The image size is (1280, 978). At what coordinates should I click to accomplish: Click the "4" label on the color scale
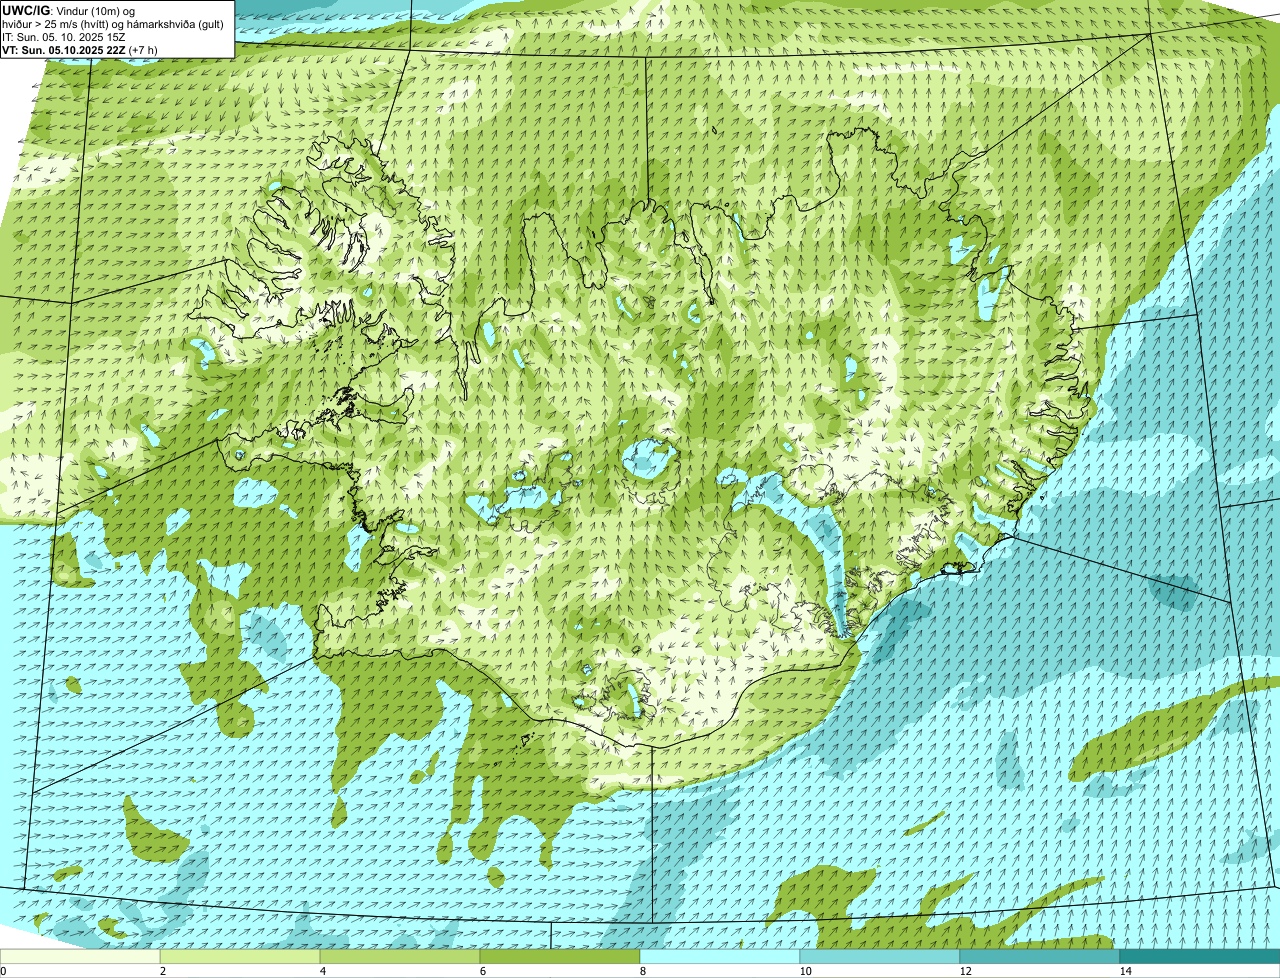coord(323,971)
